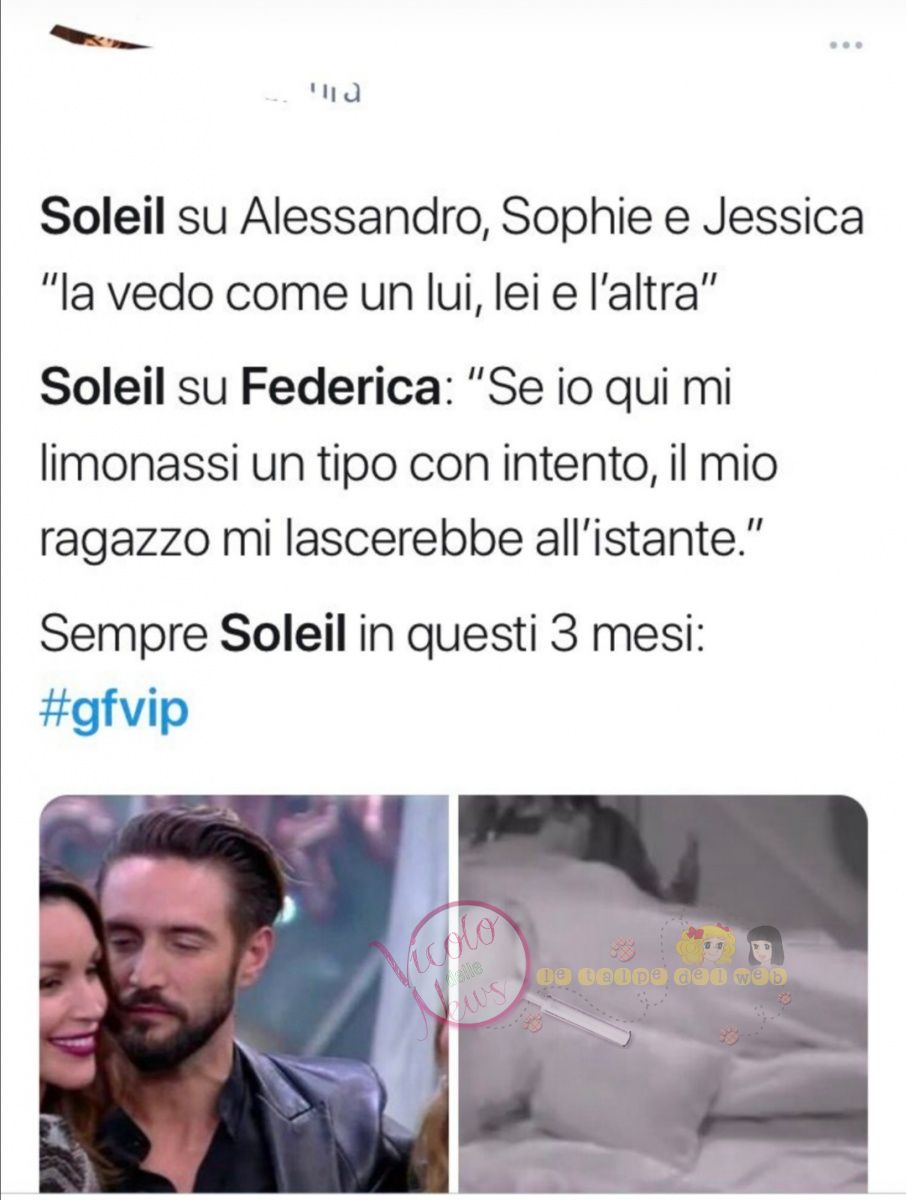906x1200 pixels.
Task: Click the first line mentioning Alessandro, Sophie e Jessica
Action: tap(451, 218)
